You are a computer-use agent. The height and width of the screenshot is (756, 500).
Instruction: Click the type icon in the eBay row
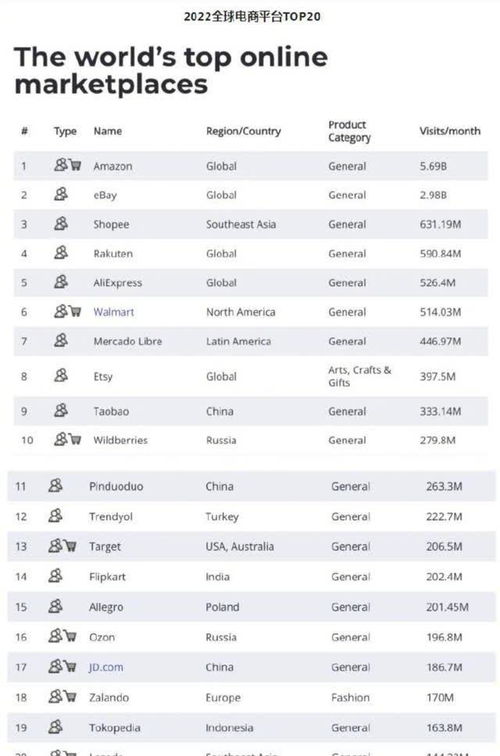[61, 194]
